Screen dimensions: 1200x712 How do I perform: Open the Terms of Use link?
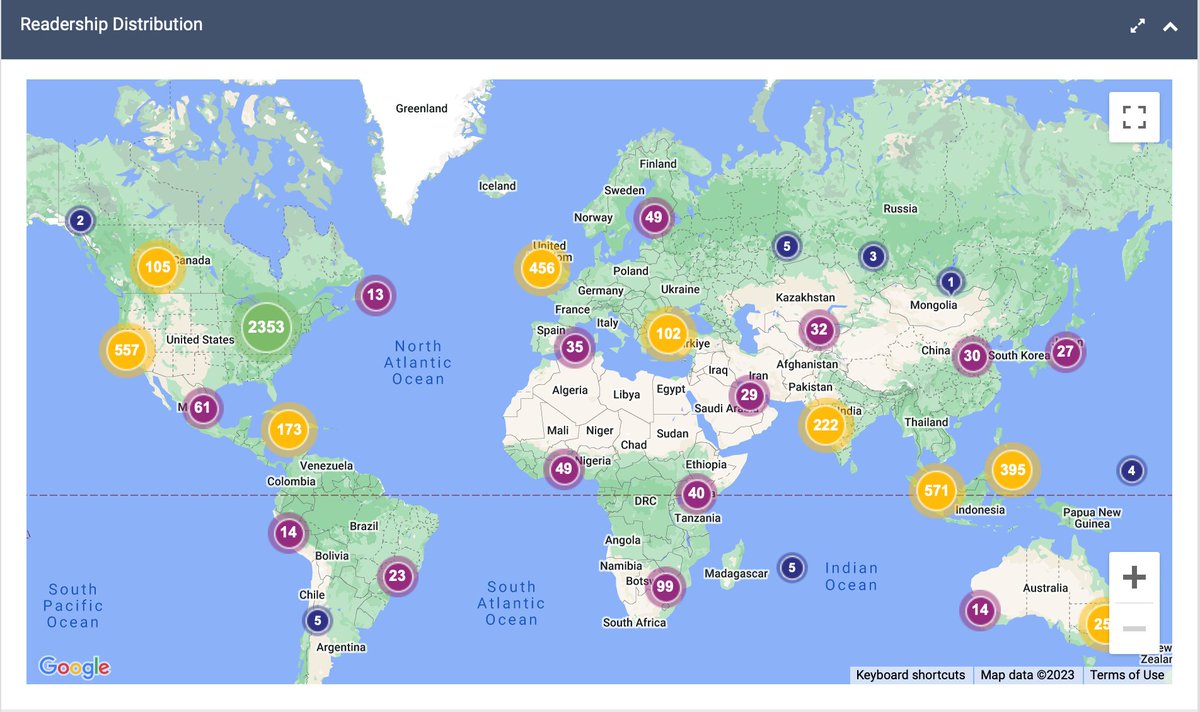click(1127, 675)
